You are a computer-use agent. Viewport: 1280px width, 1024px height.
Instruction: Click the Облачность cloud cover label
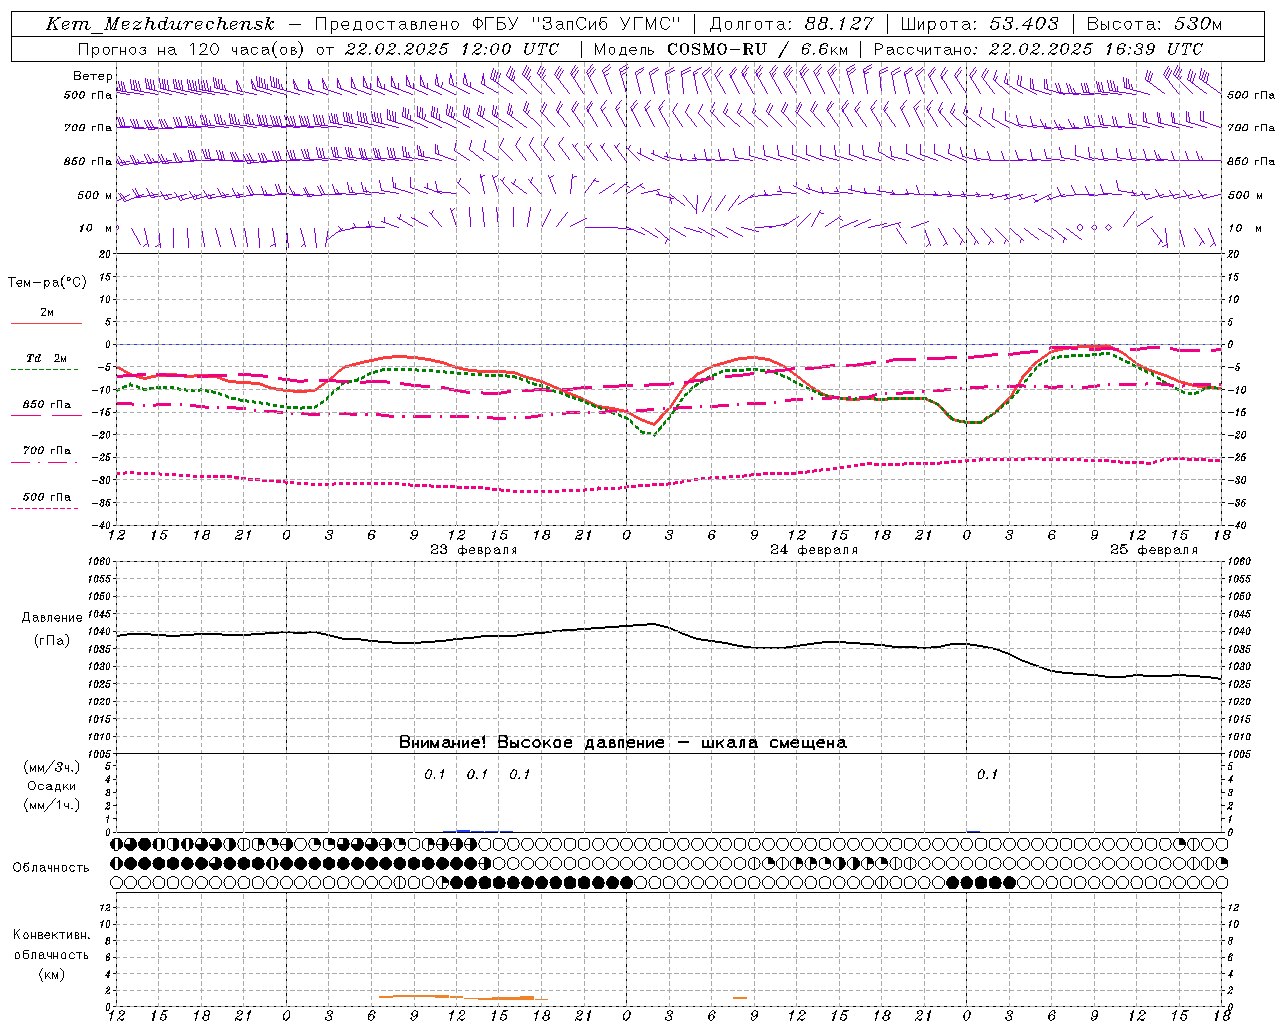(x=51, y=867)
